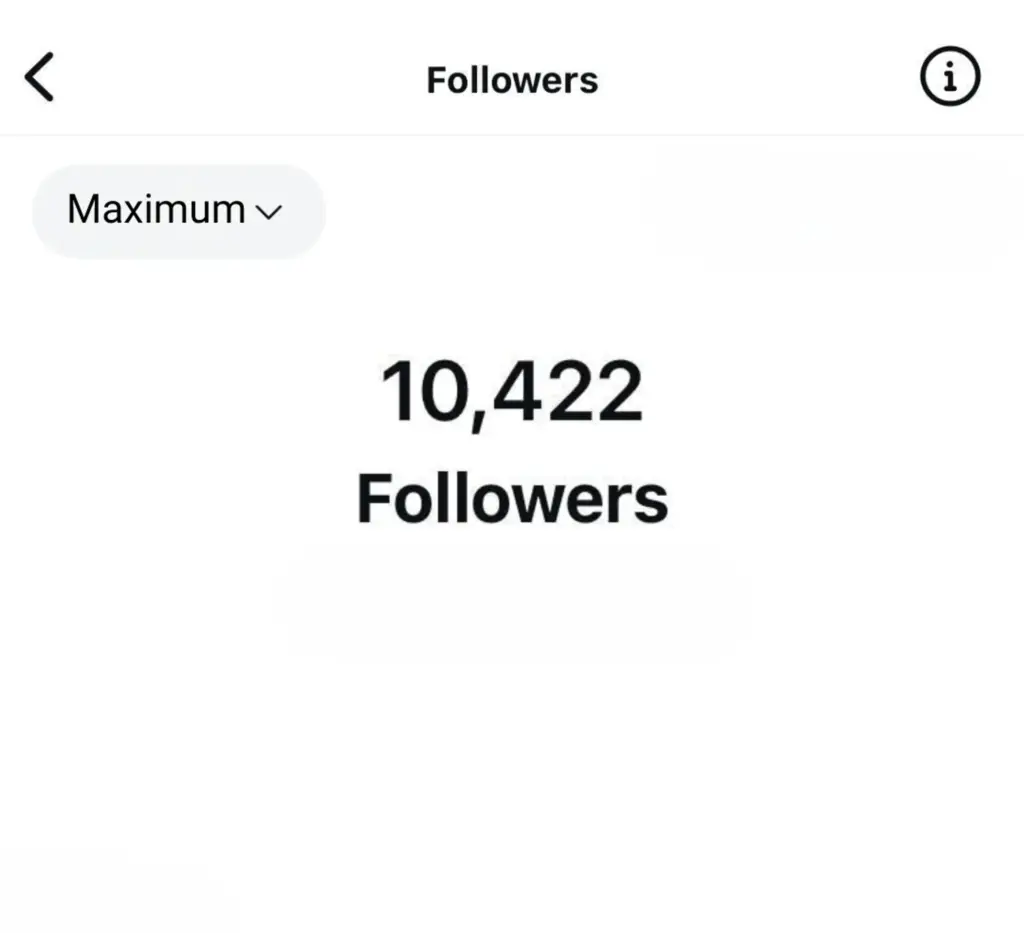Tap the bold 10,422 number
This screenshot has width=1024, height=933.
[x=511, y=393]
